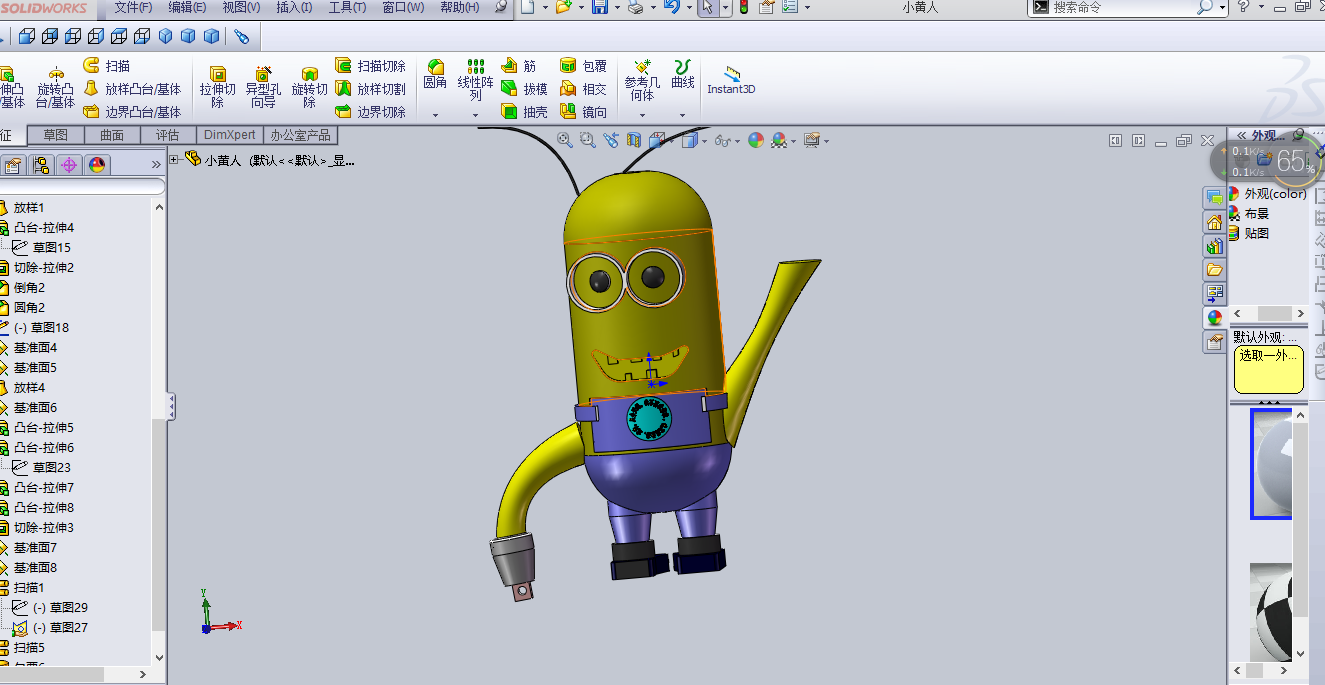The height and width of the screenshot is (685, 1325).
Task: Click the New document icon
Action: pyautogui.click(x=529, y=7)
